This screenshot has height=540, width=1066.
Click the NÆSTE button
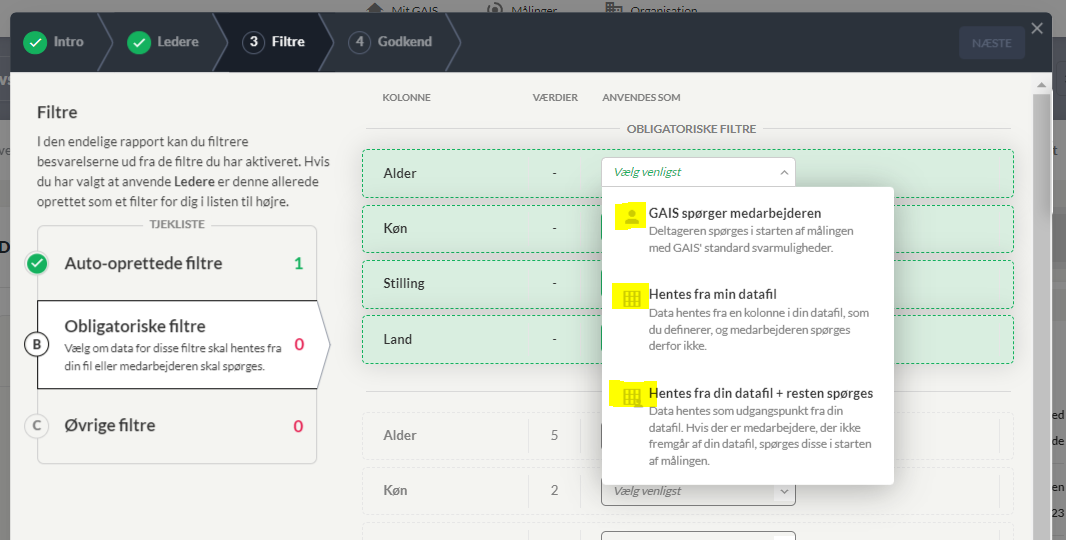point(991,43)
